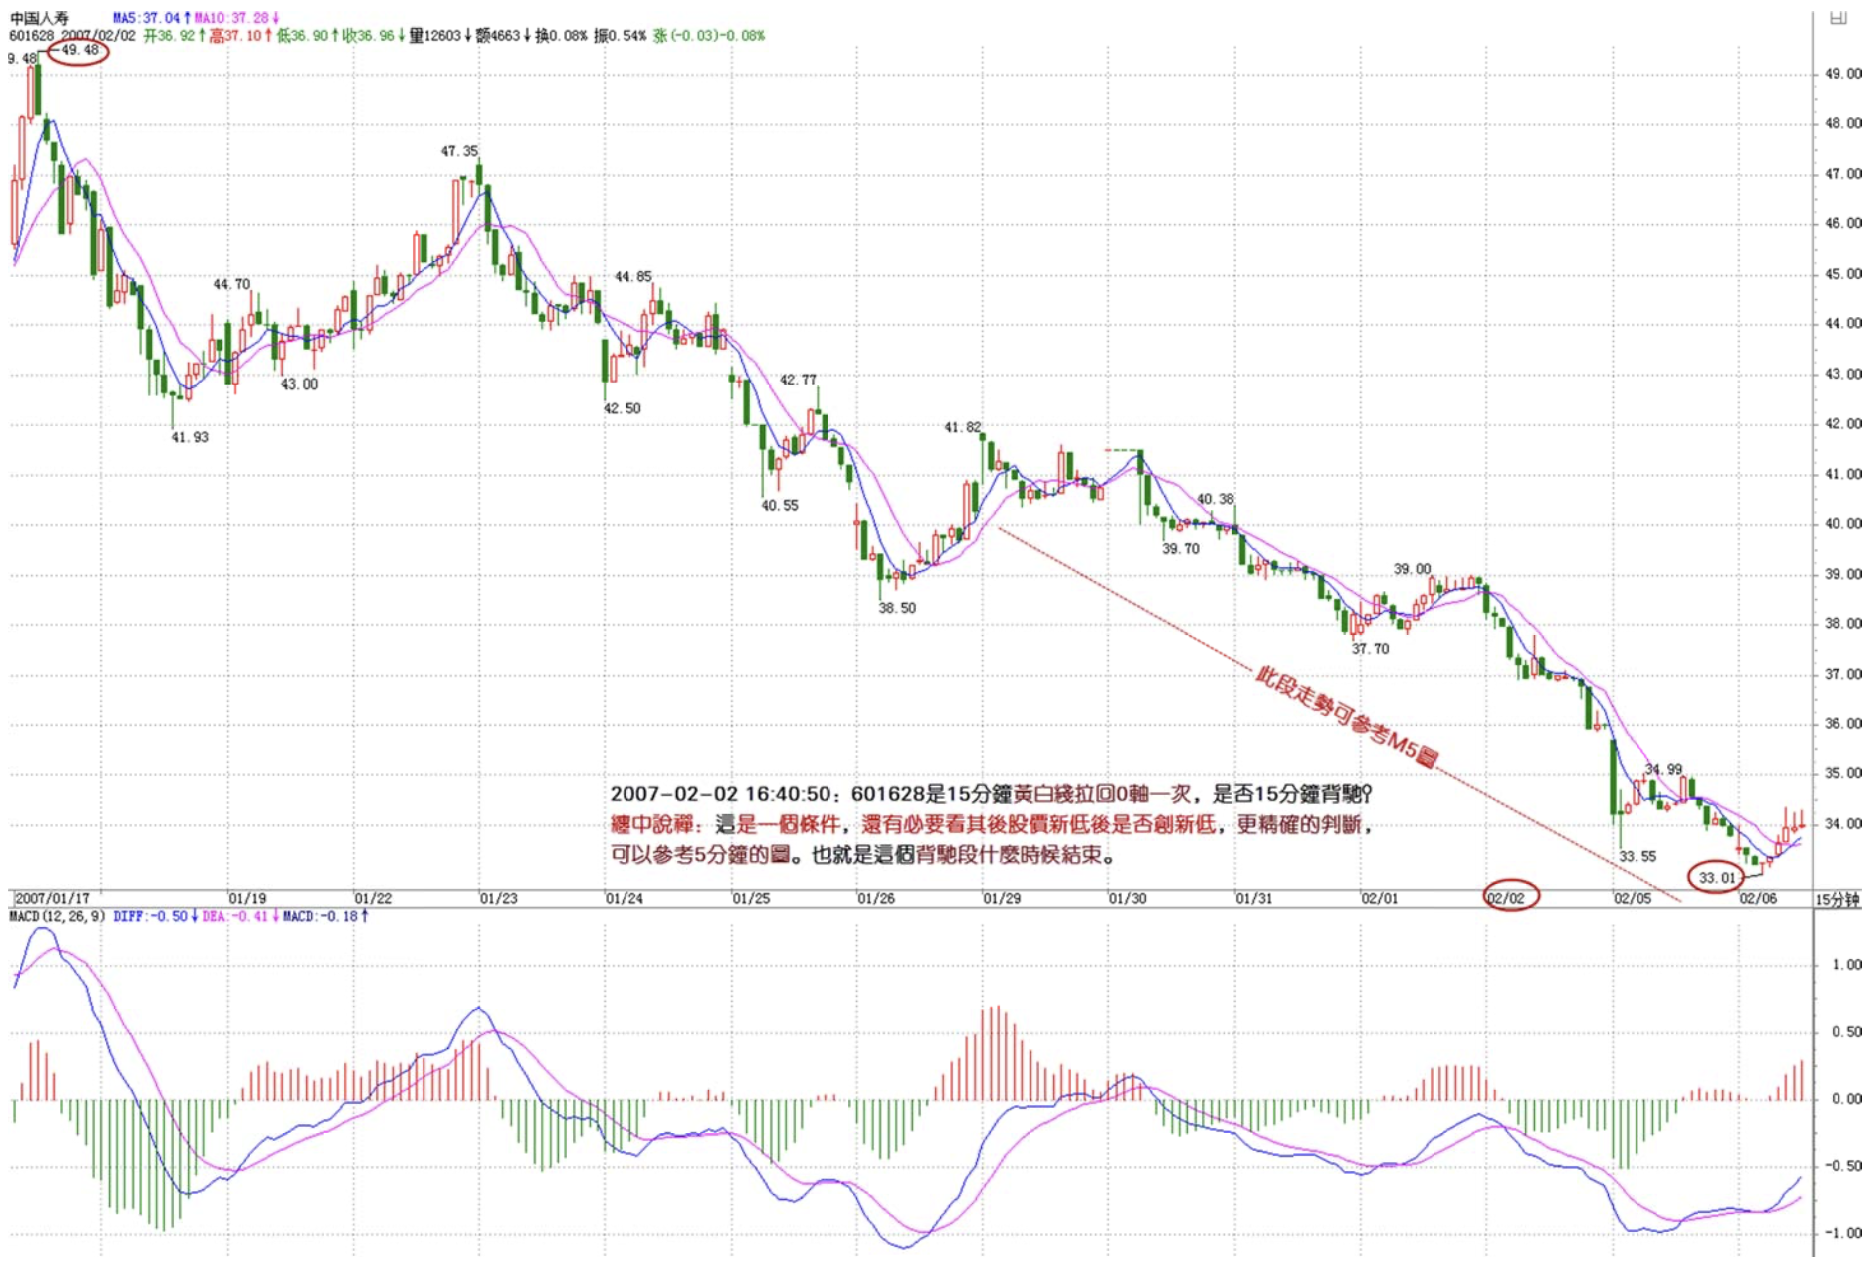
Task: Click the 601628 stock code in header
Action: [32, 35]
